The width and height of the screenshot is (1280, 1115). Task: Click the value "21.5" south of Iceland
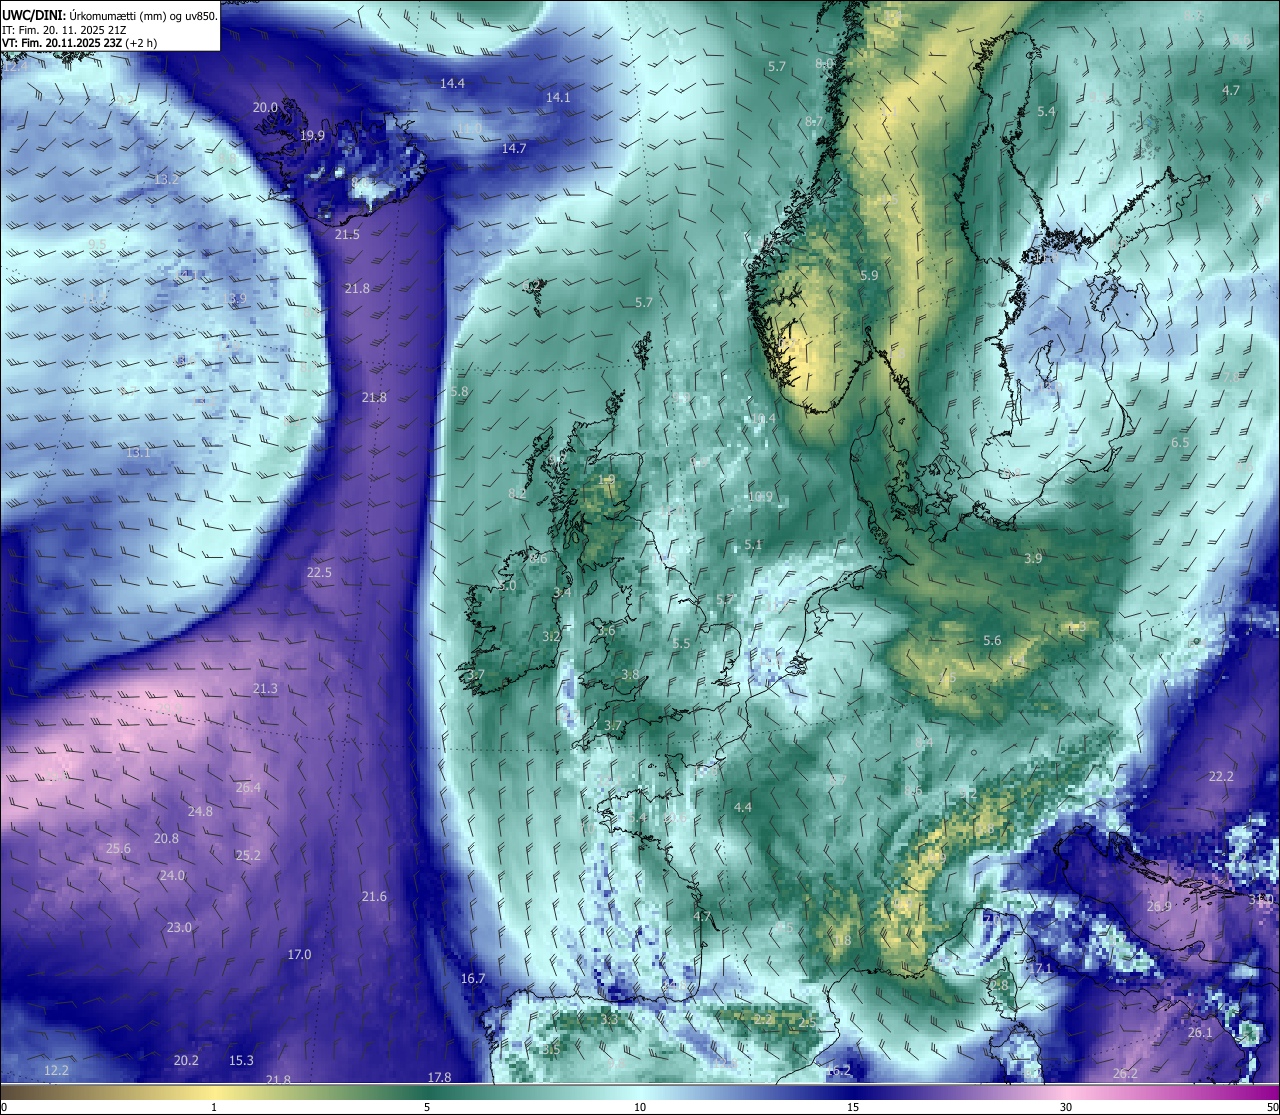pos(347,234)
